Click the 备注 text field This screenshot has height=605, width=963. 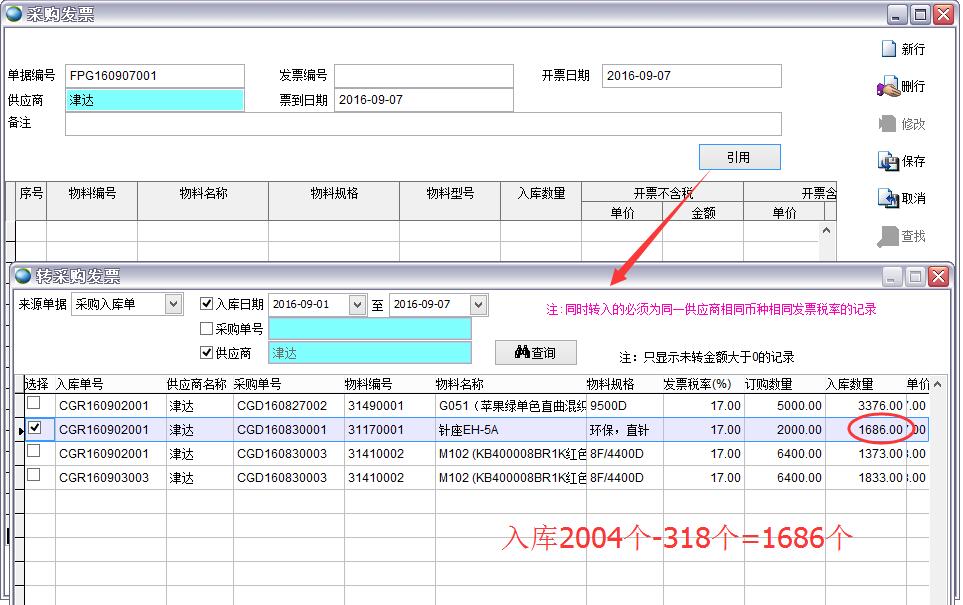click(x=423, y=123)
